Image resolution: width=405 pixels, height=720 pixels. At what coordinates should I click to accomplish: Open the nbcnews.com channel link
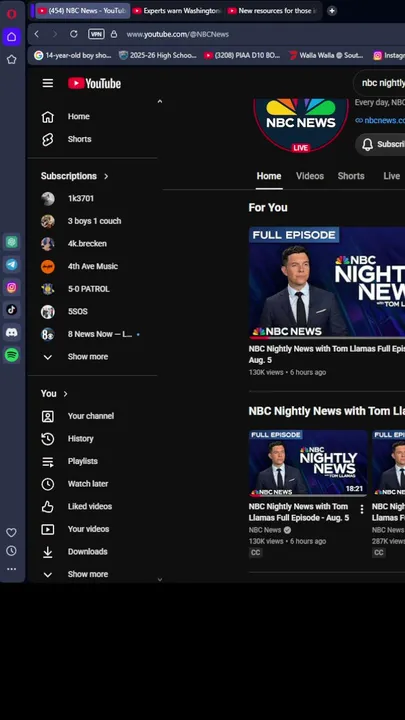pos(380,120)
